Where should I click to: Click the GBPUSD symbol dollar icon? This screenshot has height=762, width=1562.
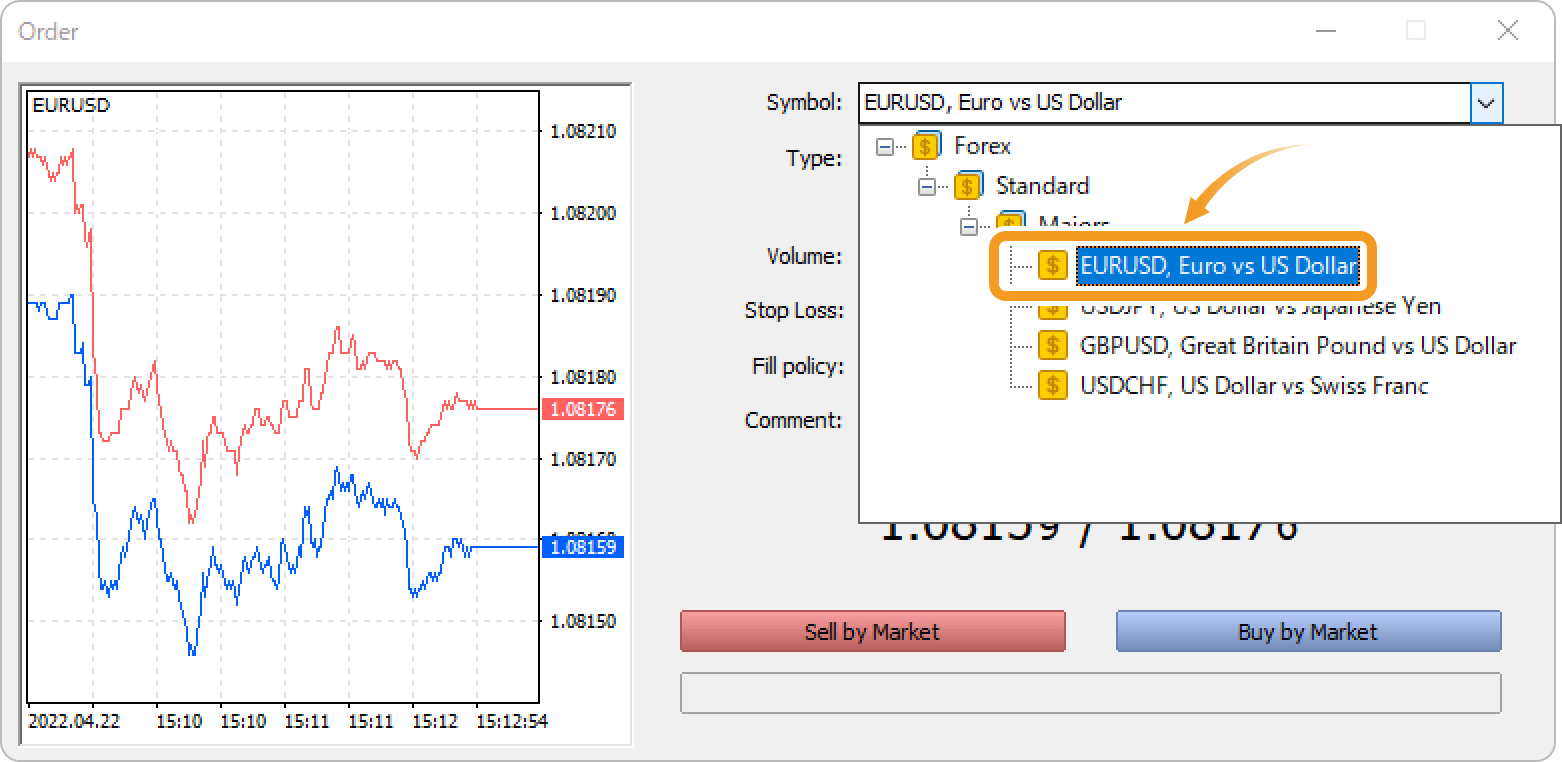(1052, 346)
